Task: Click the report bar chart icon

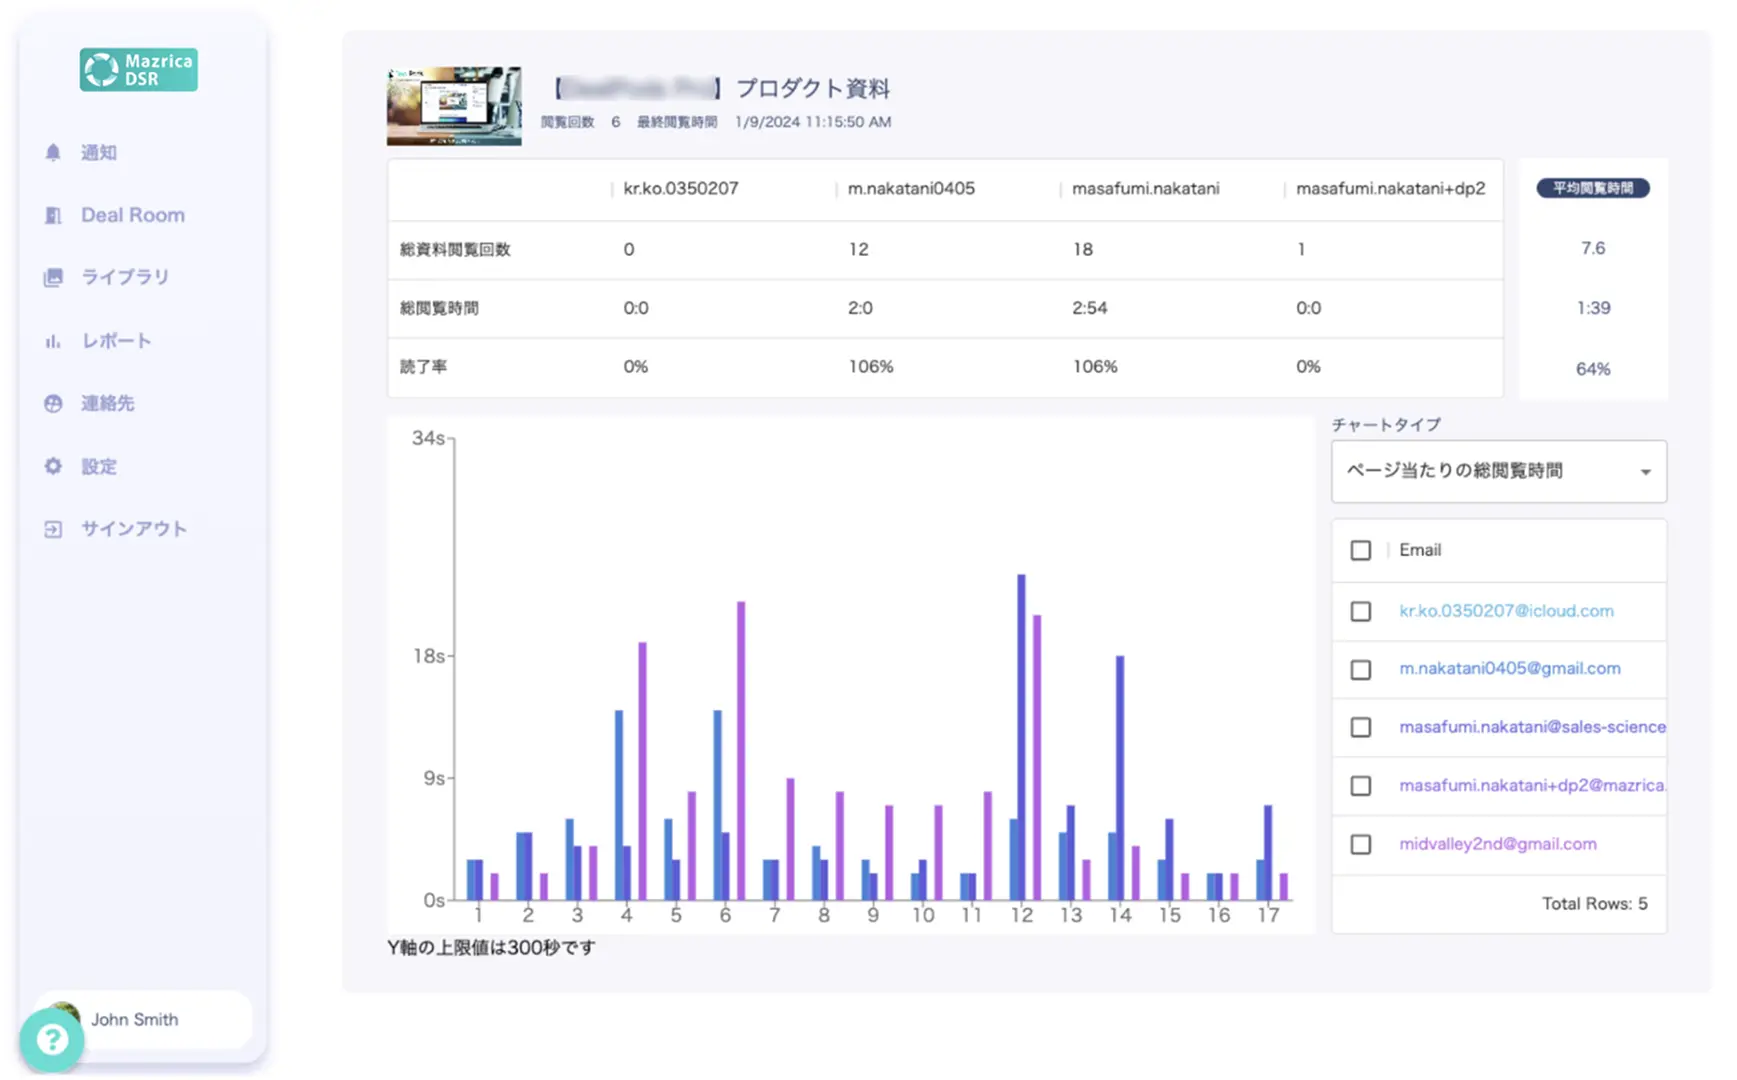Action: click(53, 341)
